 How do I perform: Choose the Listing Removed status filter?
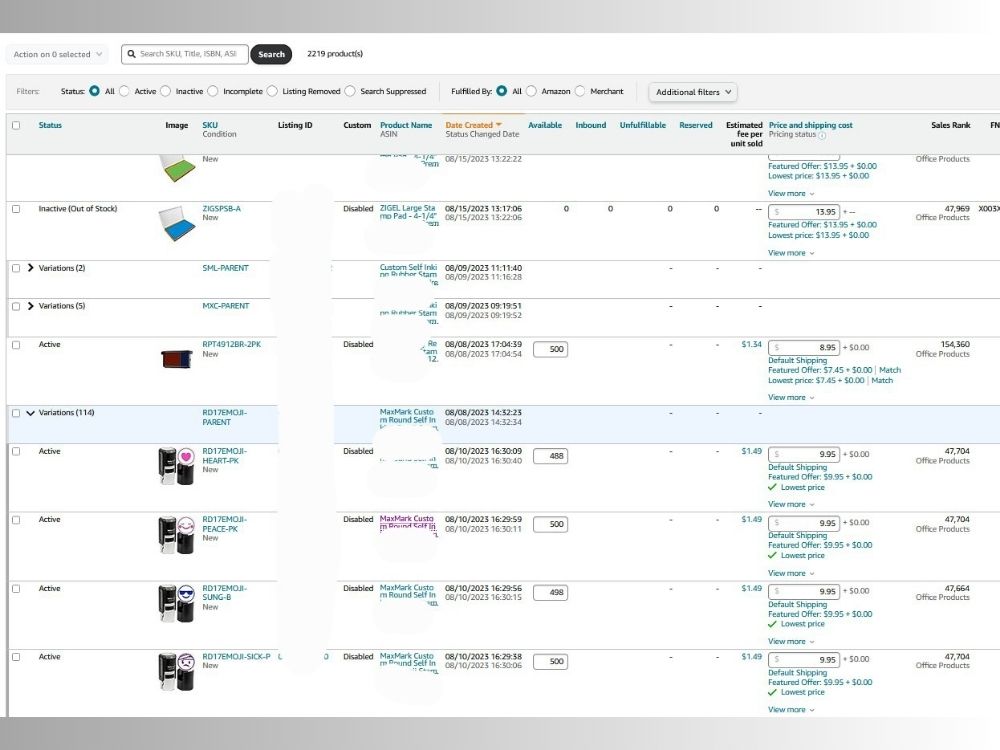pos(272,91)
